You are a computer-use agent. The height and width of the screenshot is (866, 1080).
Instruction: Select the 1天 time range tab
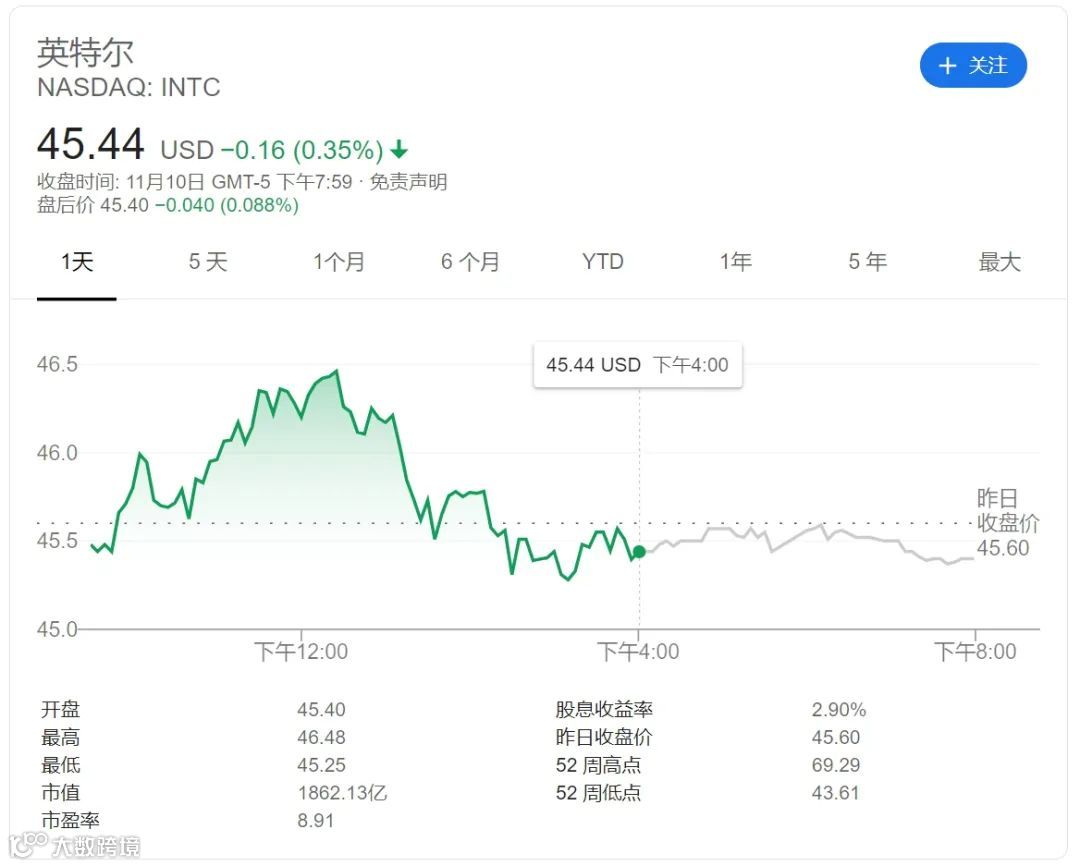point(77,262)
